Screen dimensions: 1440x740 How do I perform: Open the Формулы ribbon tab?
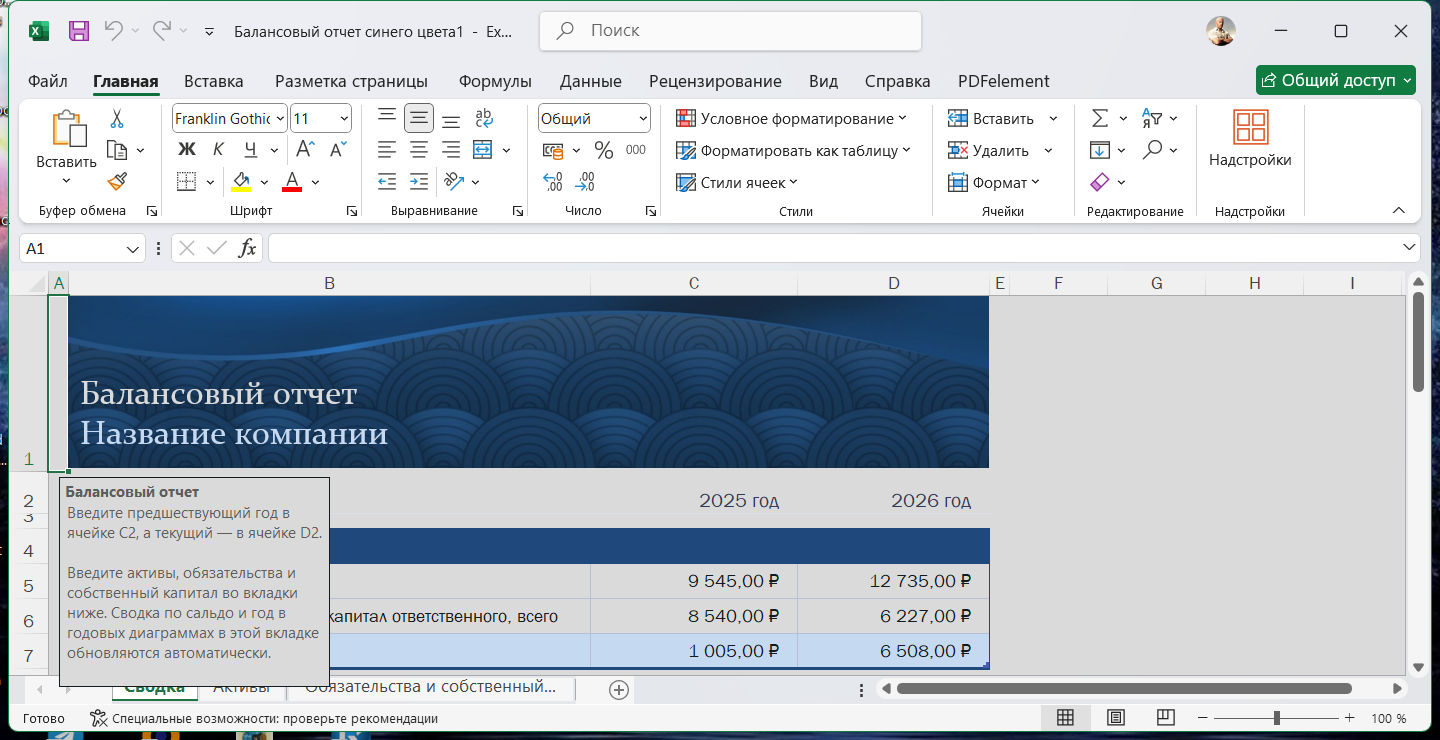[495, 81]
